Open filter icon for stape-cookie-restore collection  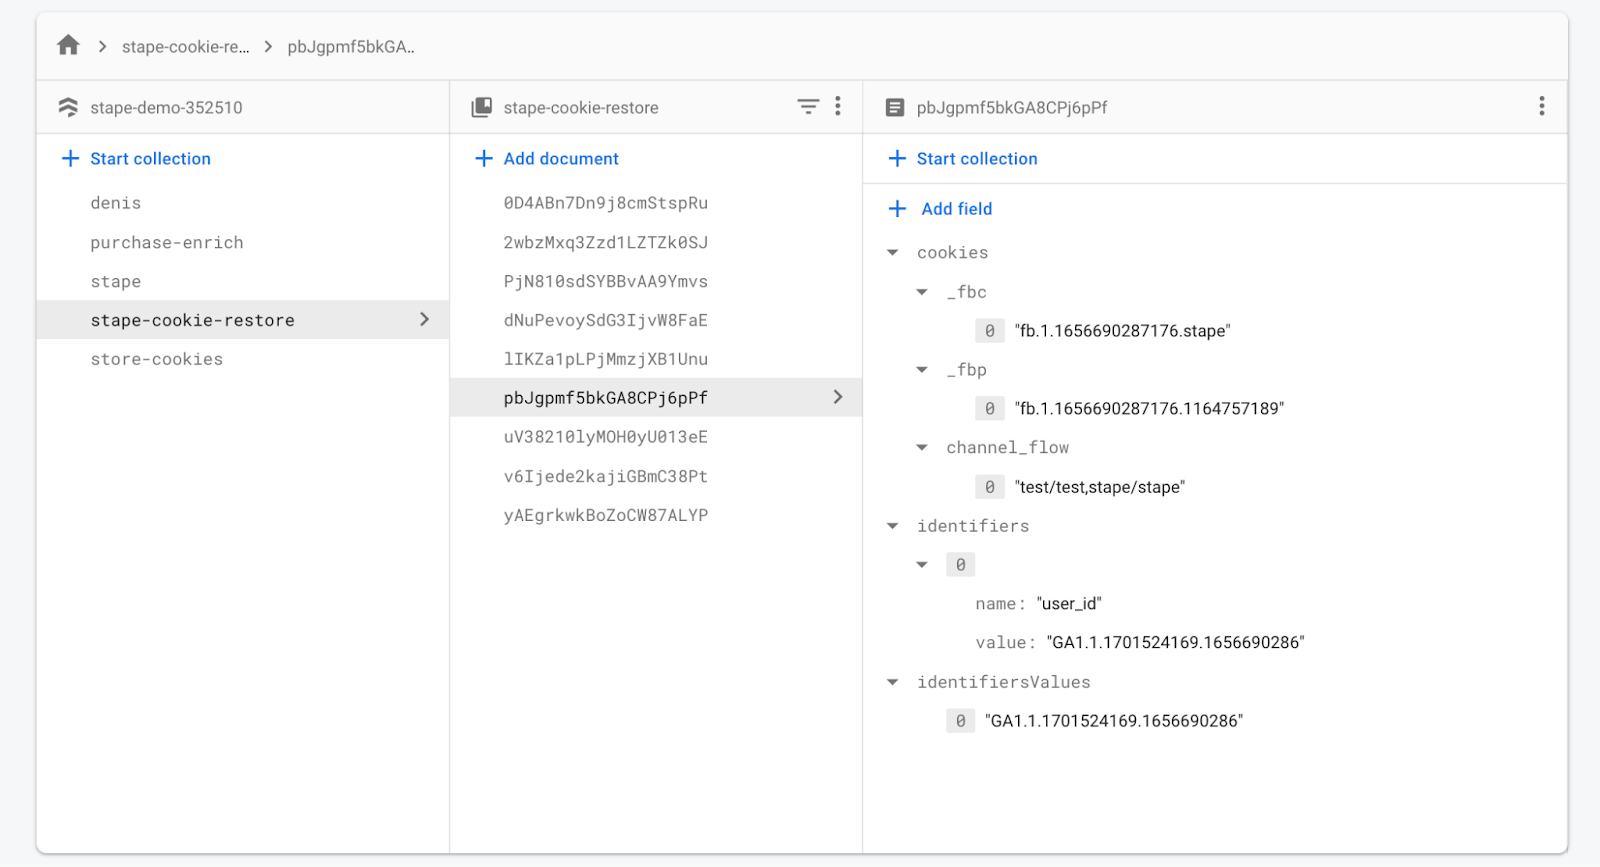click(x=808, y=106)
